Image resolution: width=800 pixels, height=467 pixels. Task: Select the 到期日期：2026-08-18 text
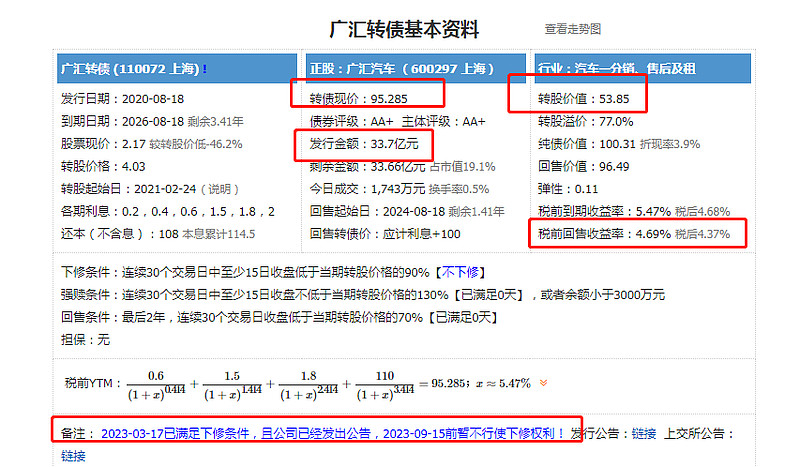(x=122, y=121)
